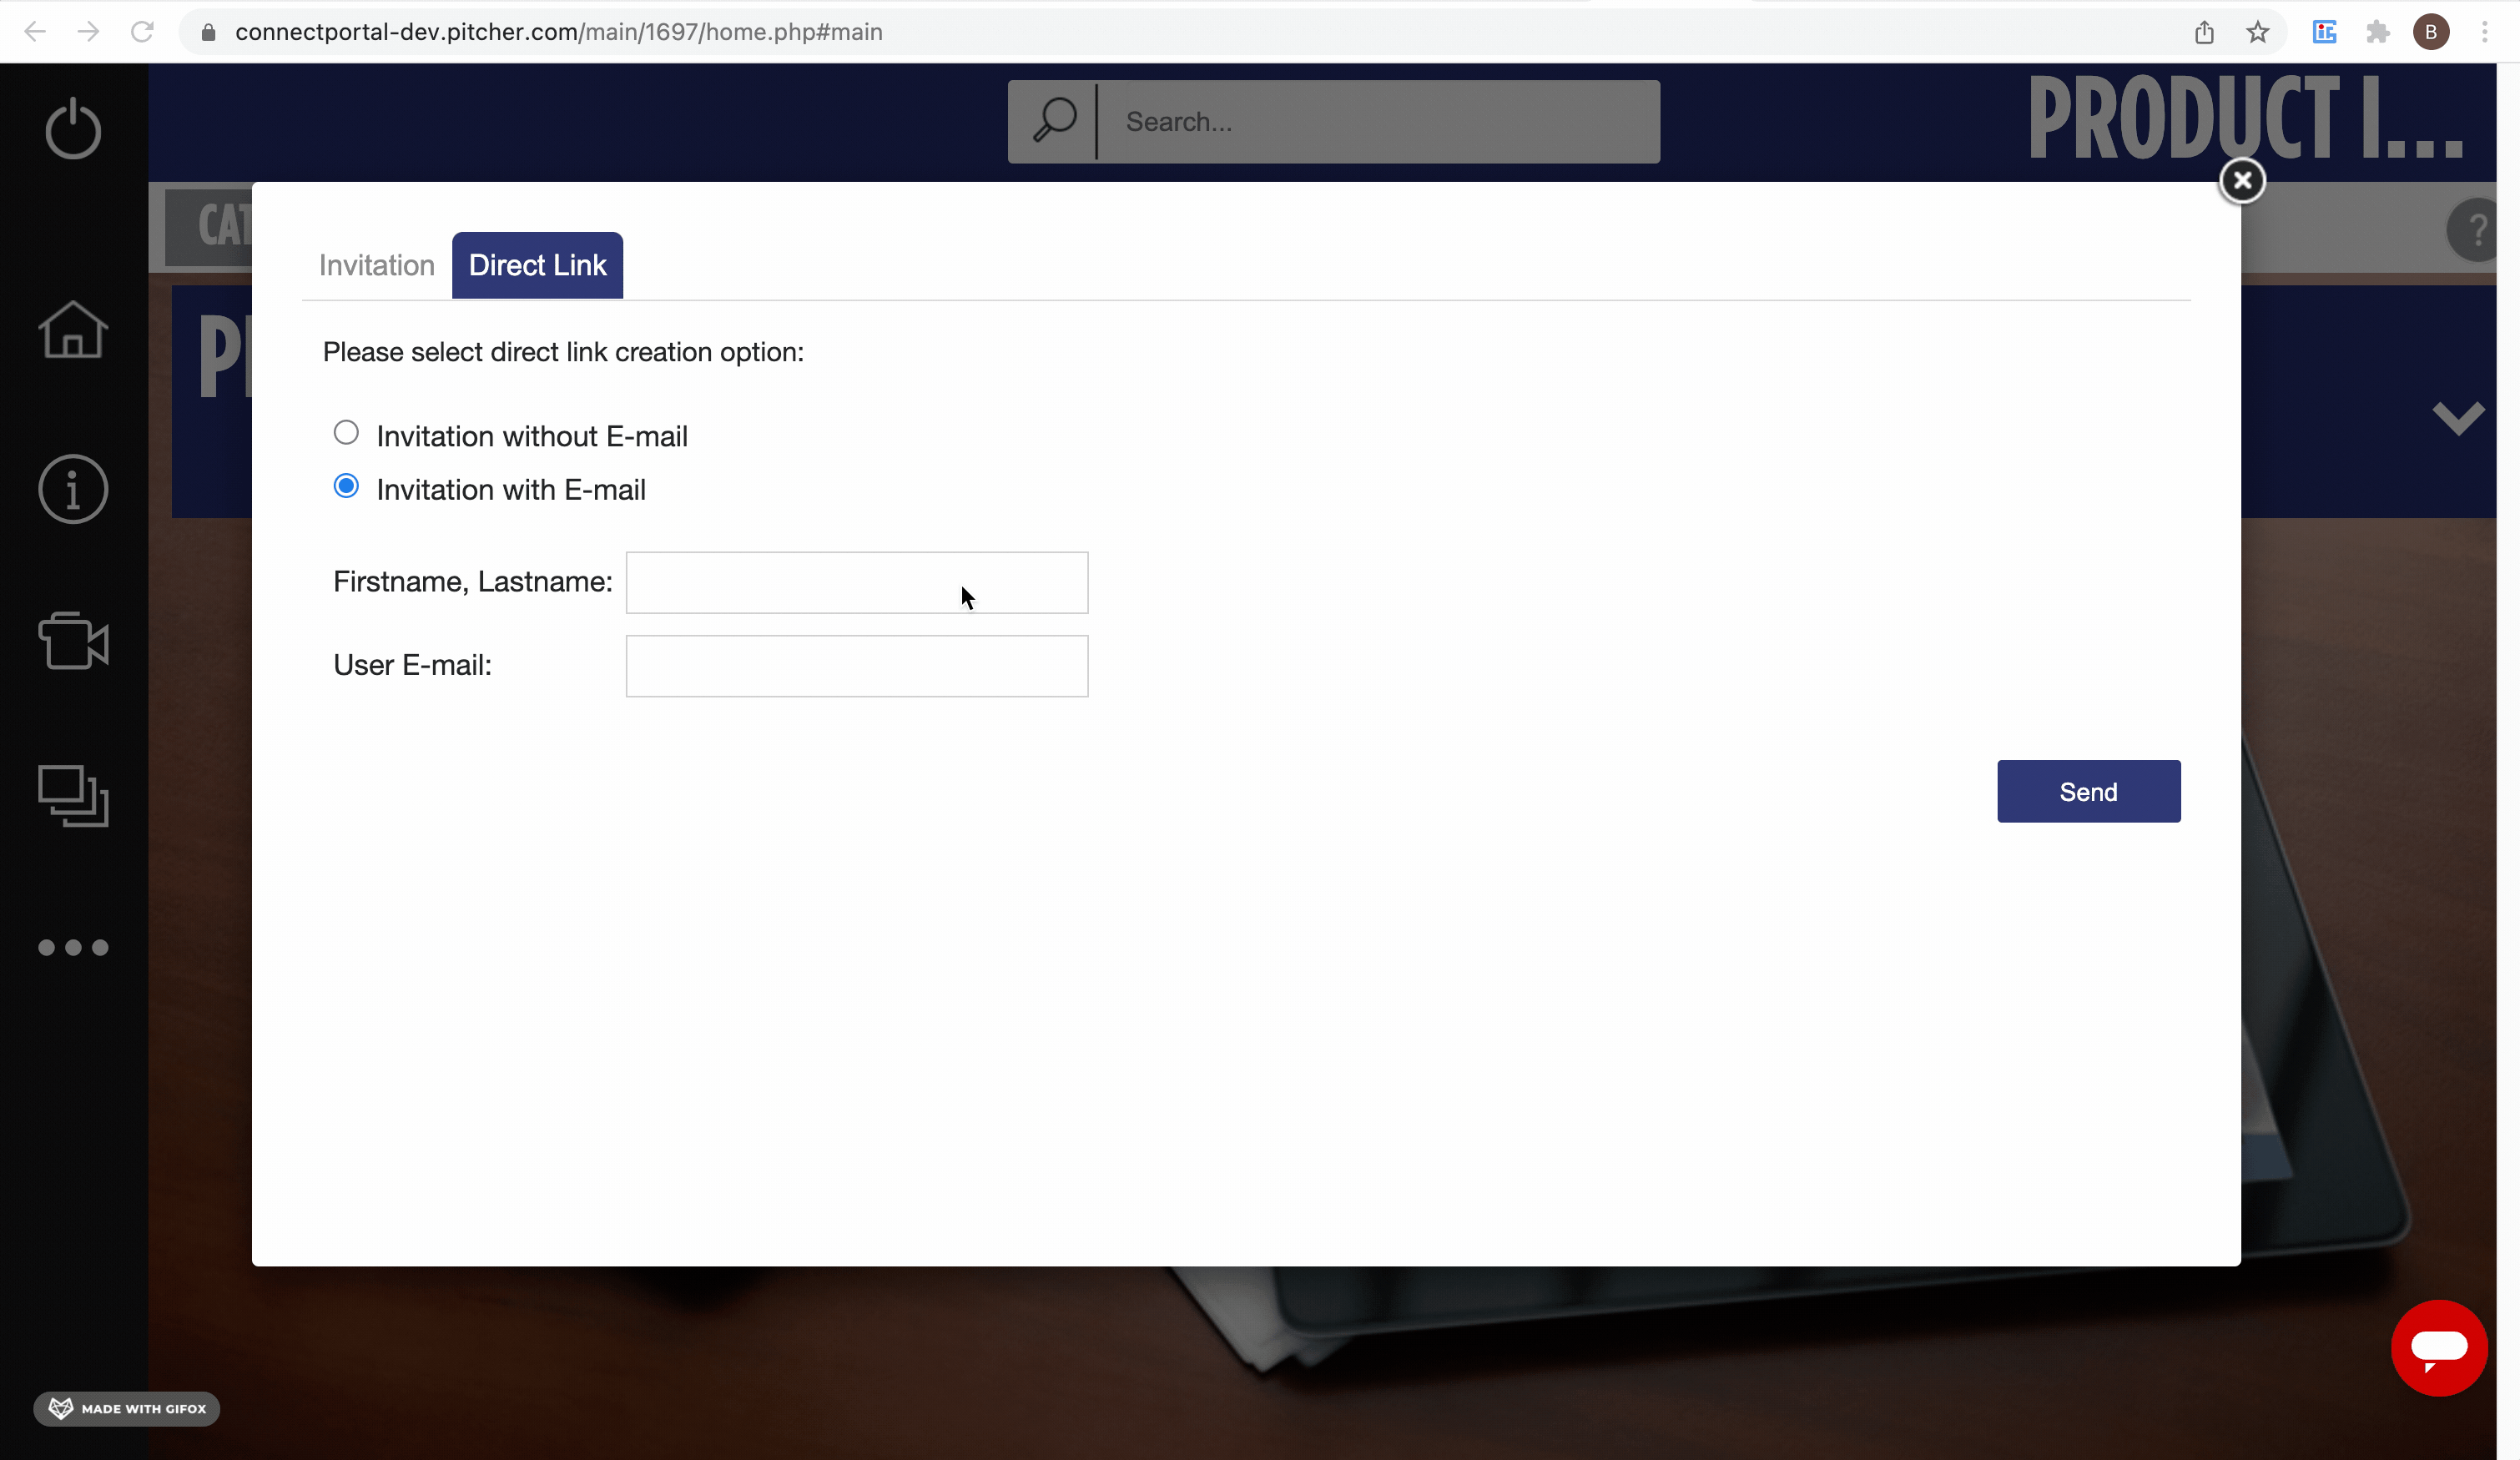Open the browser extensions puzzle icon
Viewport: 2520px width, 1460px height.
(x=2378, y=32)
